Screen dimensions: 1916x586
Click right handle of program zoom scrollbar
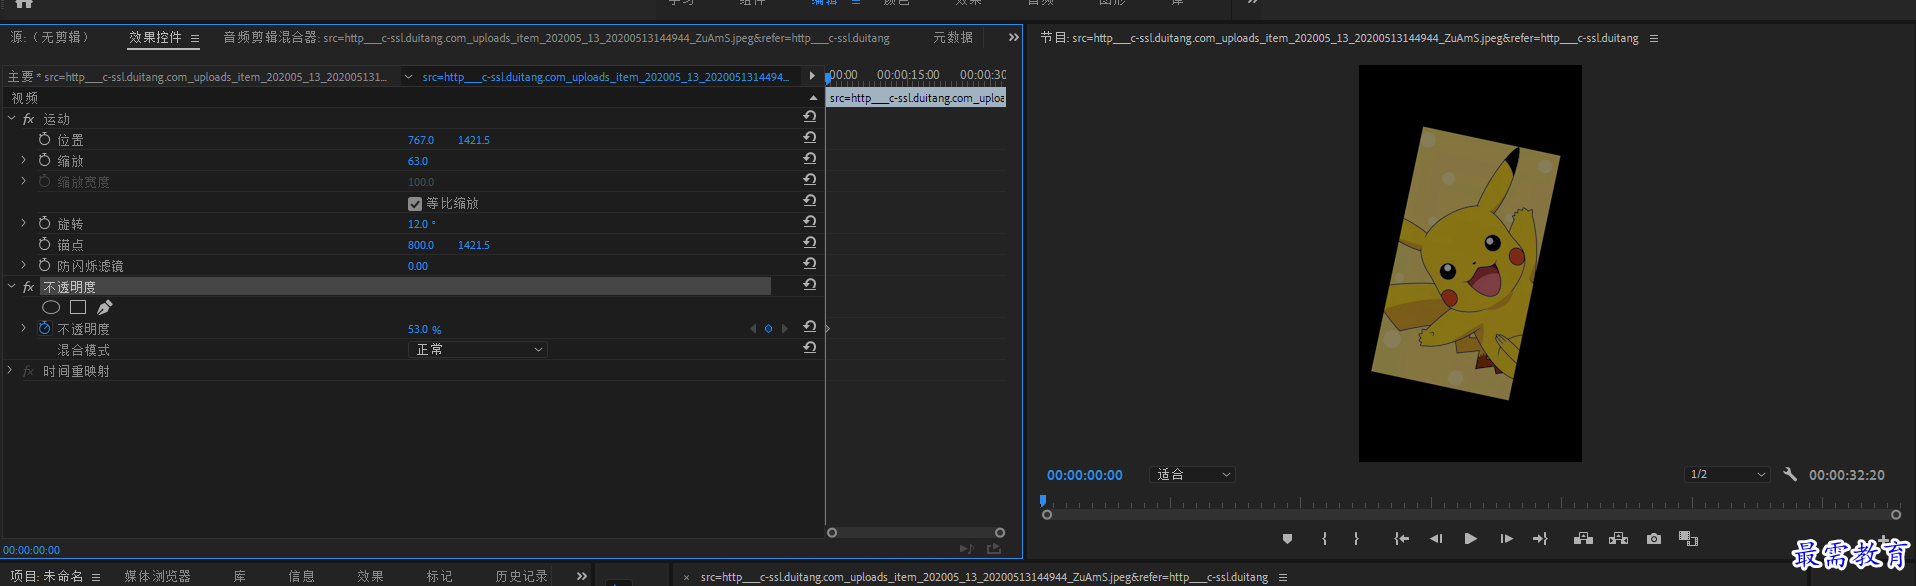1895,515
